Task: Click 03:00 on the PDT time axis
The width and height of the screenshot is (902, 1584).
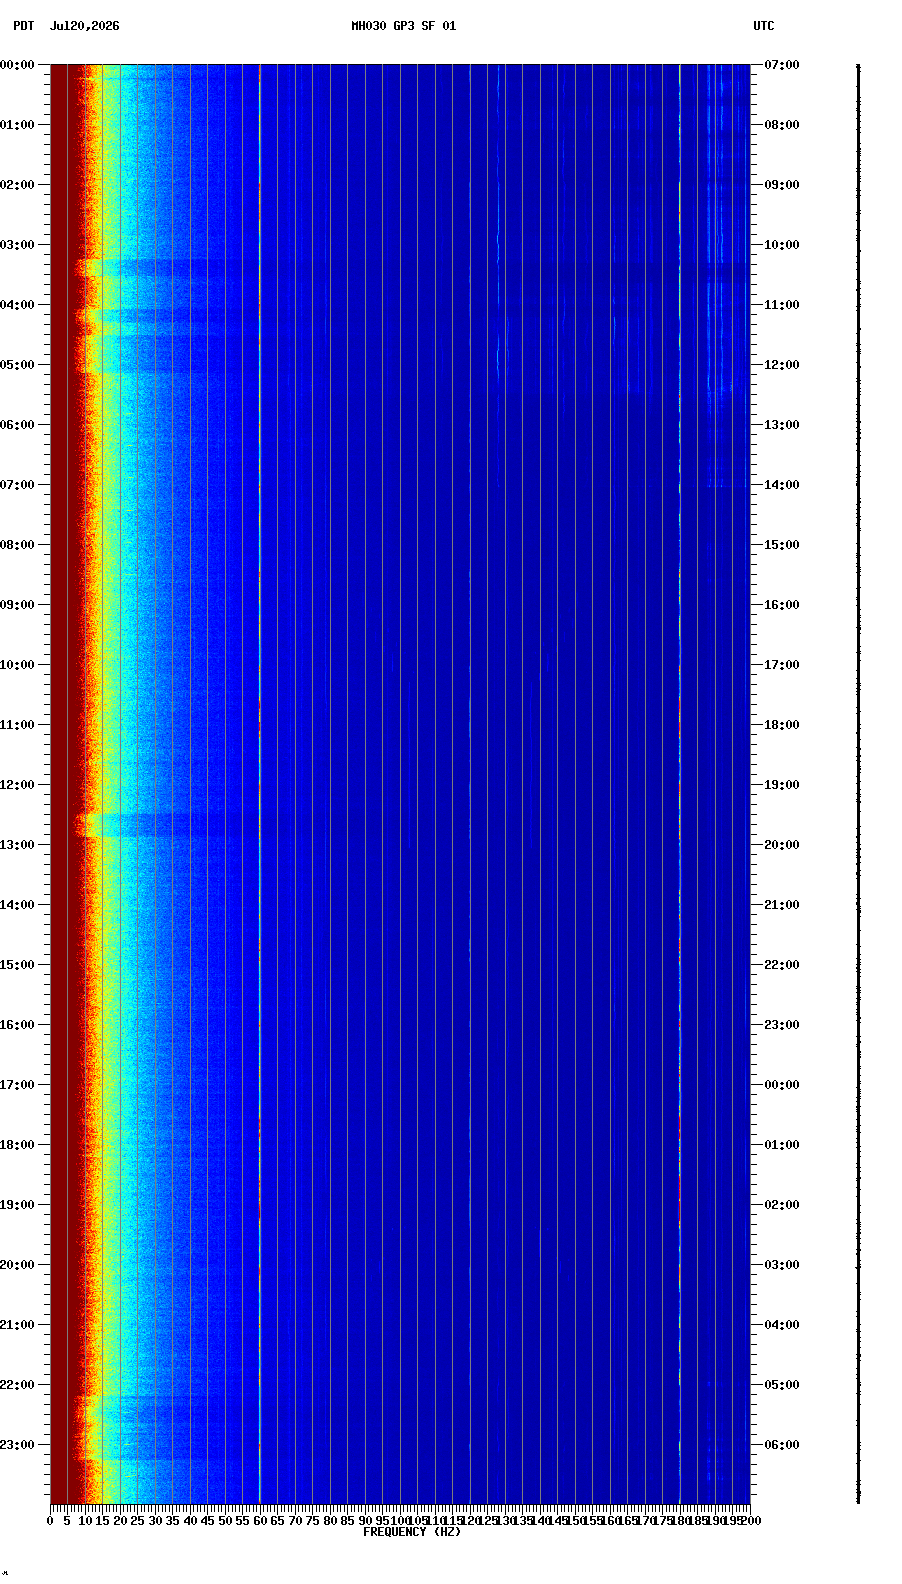Action: pos(17,245)
